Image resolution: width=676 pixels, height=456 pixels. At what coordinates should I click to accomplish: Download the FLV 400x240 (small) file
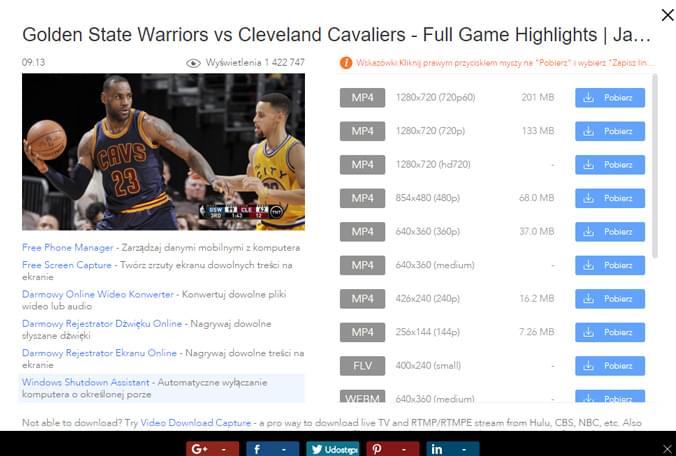(x=610, y=366)
